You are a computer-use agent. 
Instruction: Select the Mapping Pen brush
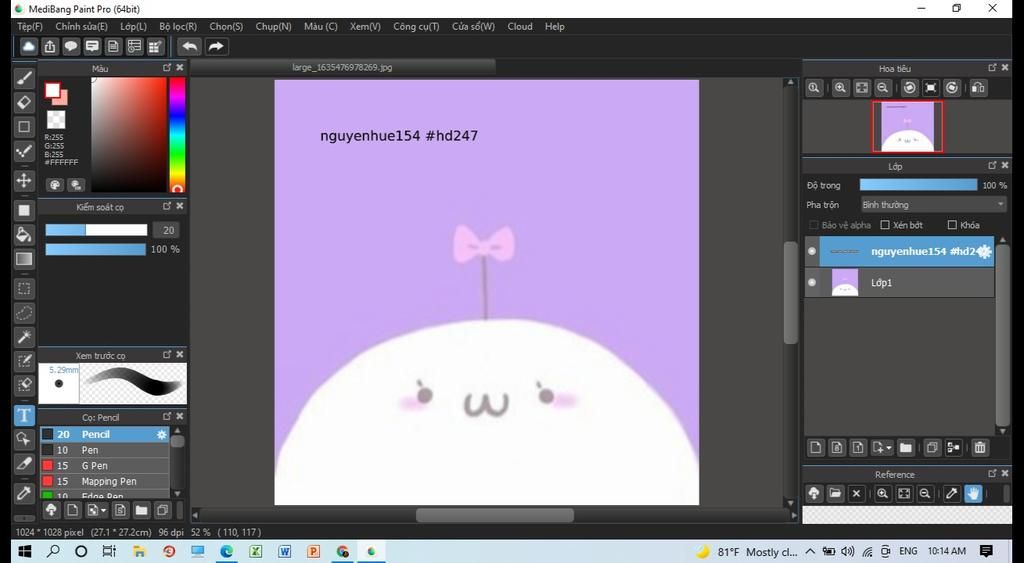click(104, 481)
